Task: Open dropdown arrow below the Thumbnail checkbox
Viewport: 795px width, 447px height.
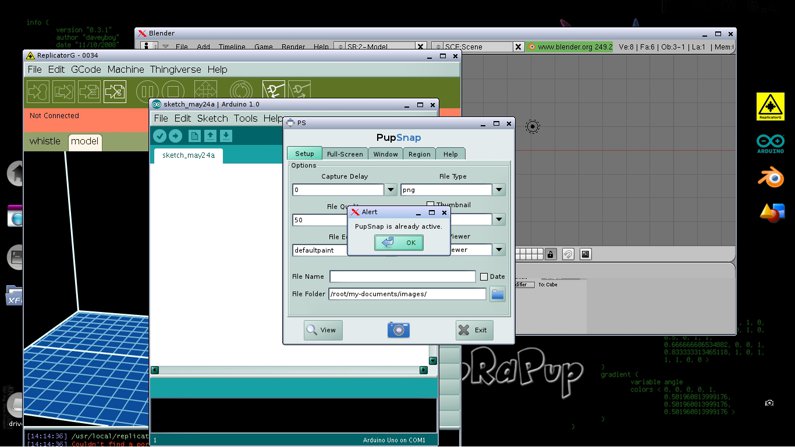Action: [x=499, y=219]
